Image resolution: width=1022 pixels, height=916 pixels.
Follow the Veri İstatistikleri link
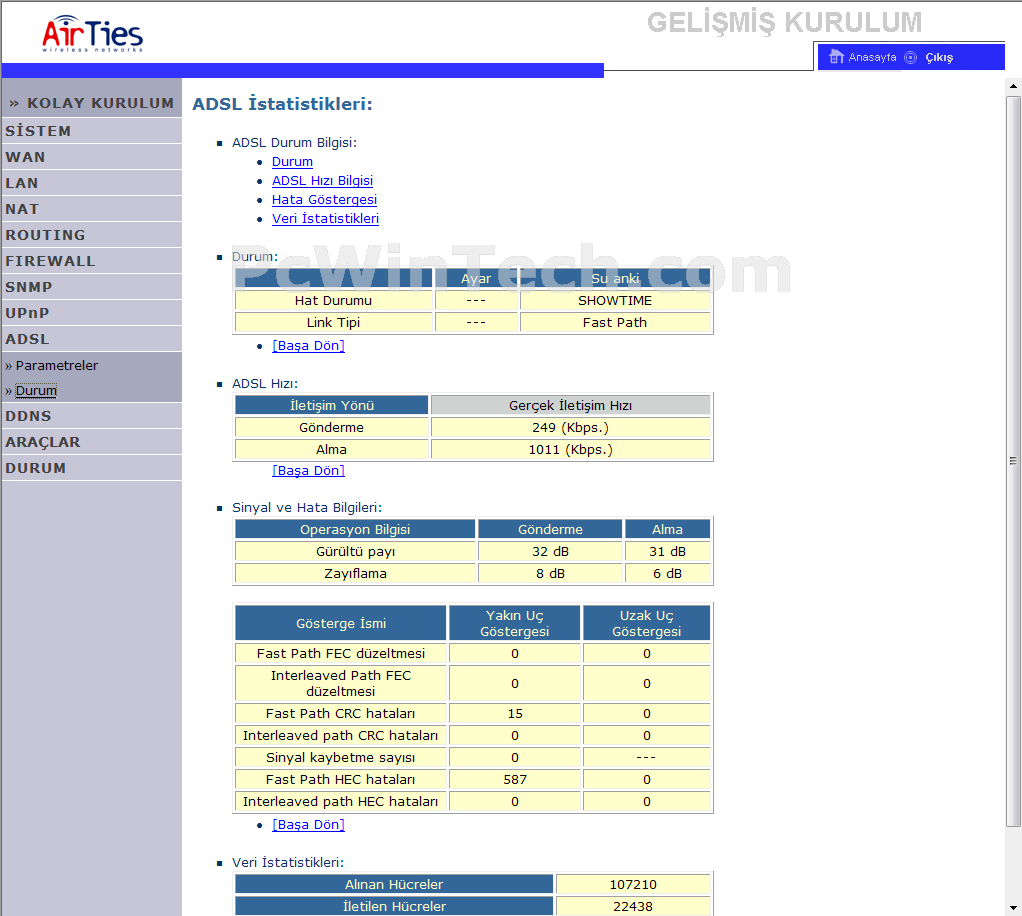(x=325, y=218)
